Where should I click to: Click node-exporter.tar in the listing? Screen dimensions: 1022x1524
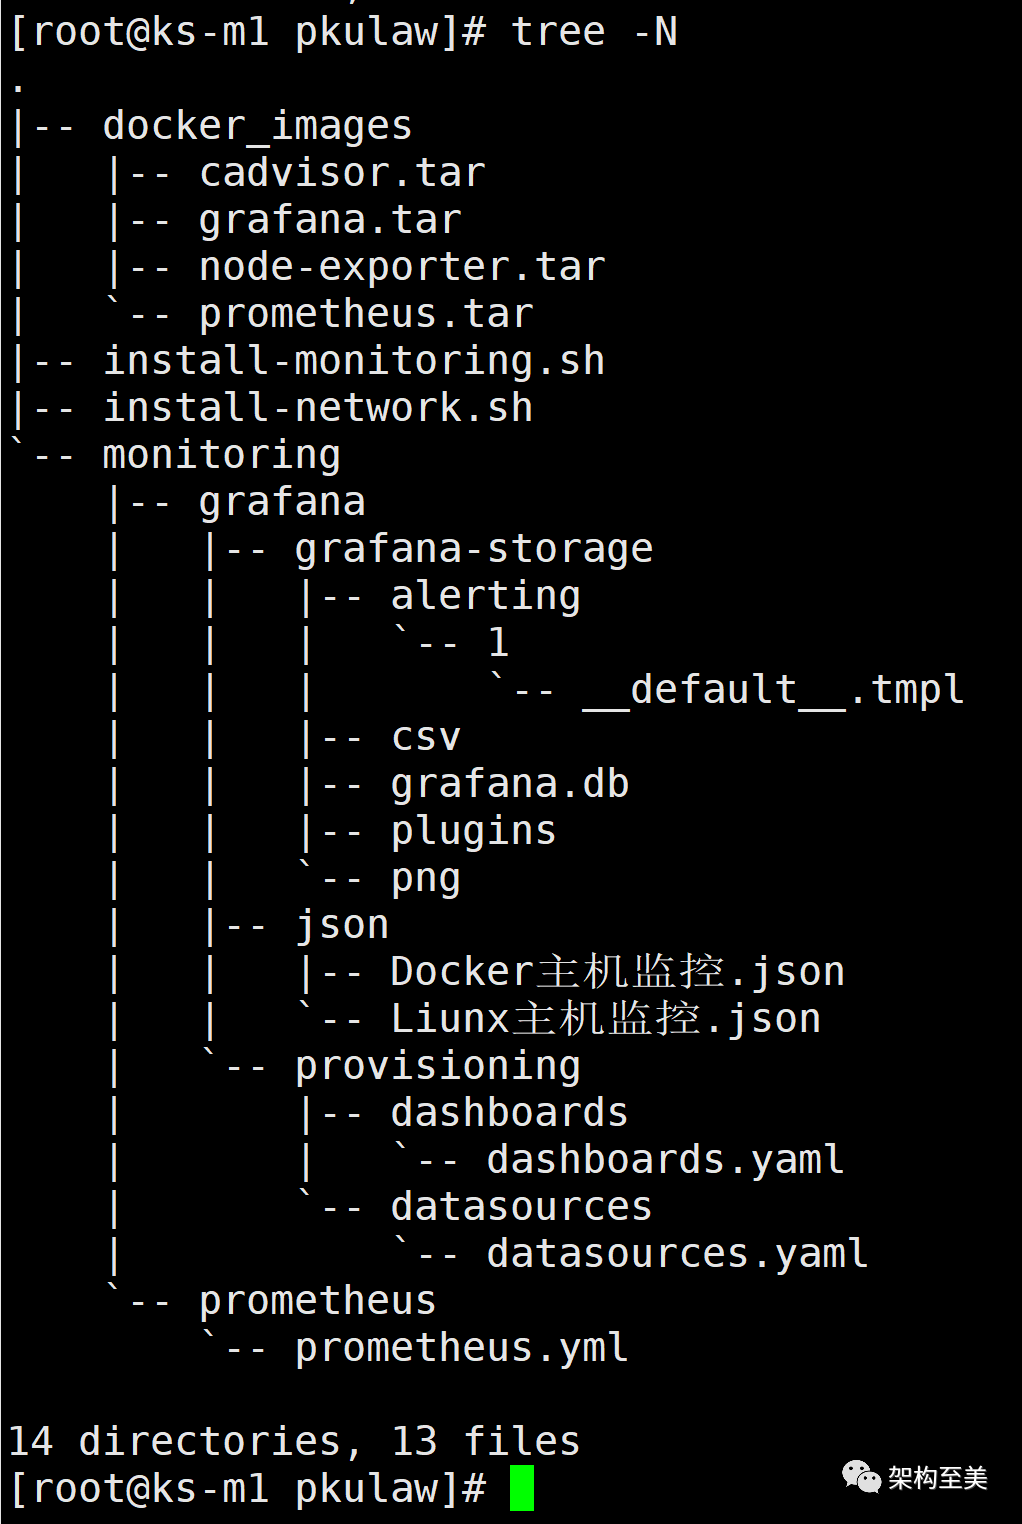(402, 267)
